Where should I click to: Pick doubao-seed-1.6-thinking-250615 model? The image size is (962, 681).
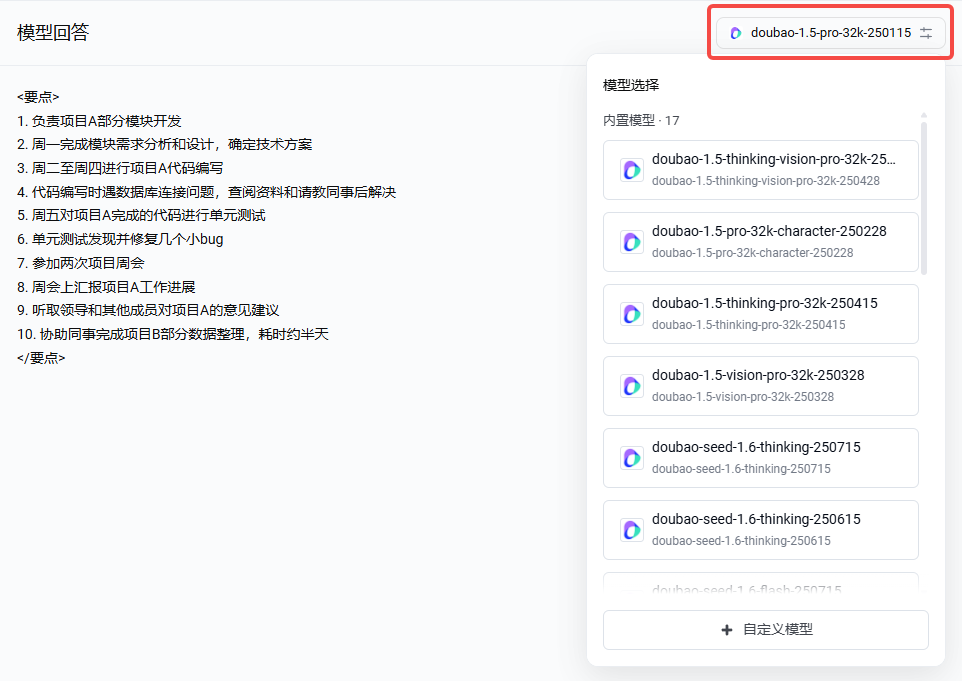[x=760, y=529]
